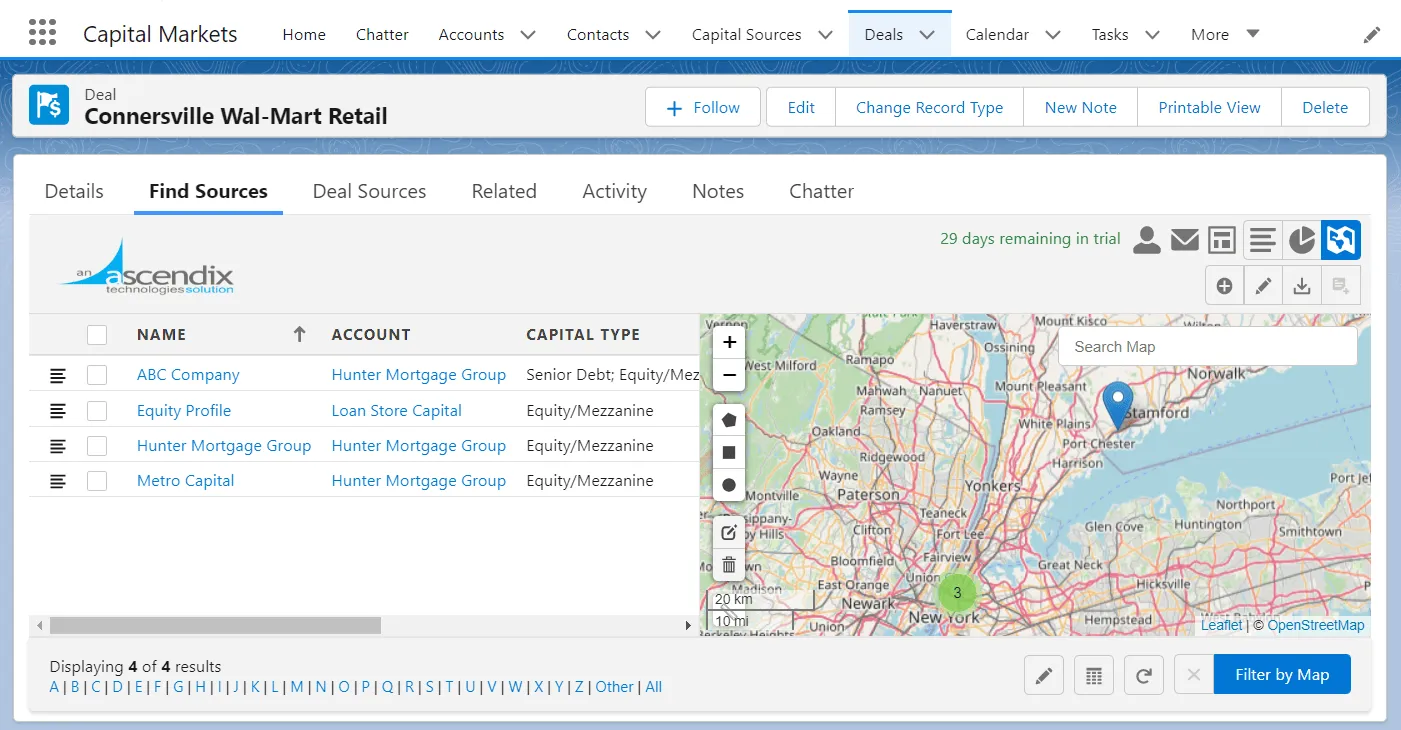The image size is (1401, 730).
Task: Open the Activity tab
Action: click(x=615, y=191)
